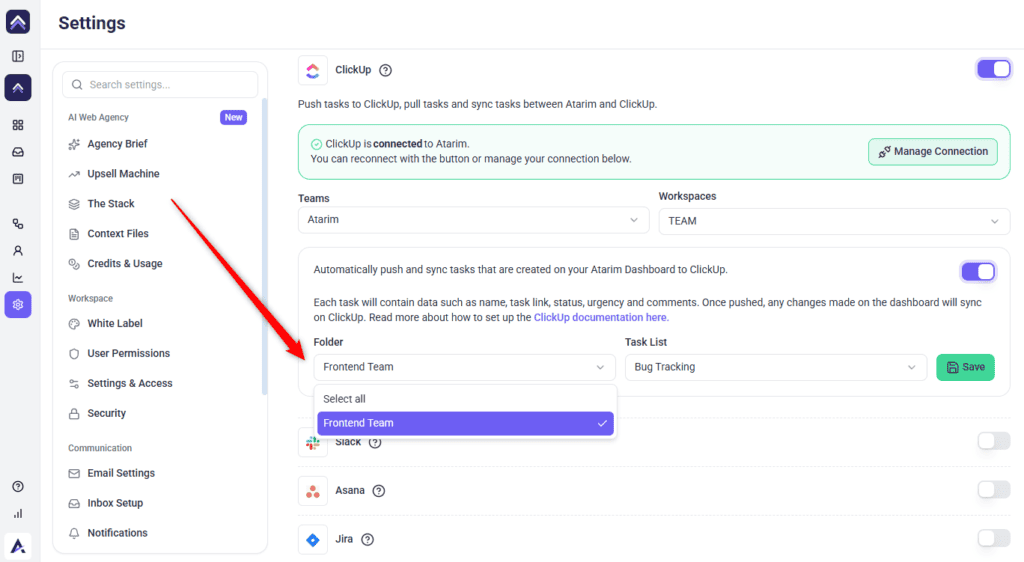This screenshot has height=562, width=1024.
Task: Collapse the Folder dropdown showing Frontend Team
Action: pyautogui.click(x=464, y=367)
